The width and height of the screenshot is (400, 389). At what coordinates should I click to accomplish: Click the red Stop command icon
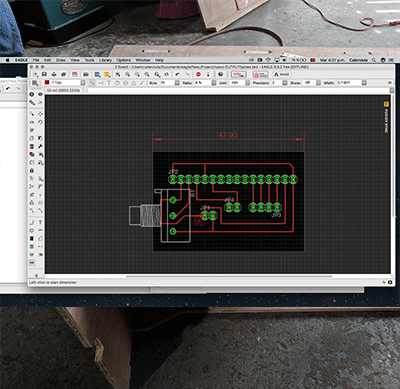point(198,74)
